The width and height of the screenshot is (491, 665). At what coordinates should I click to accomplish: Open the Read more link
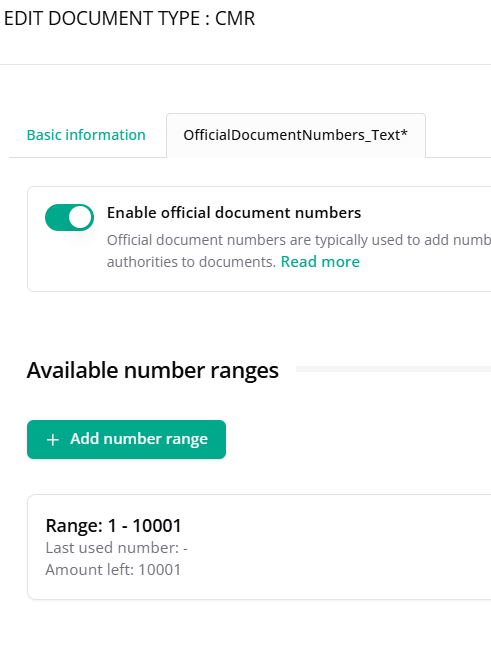point(320,262)
